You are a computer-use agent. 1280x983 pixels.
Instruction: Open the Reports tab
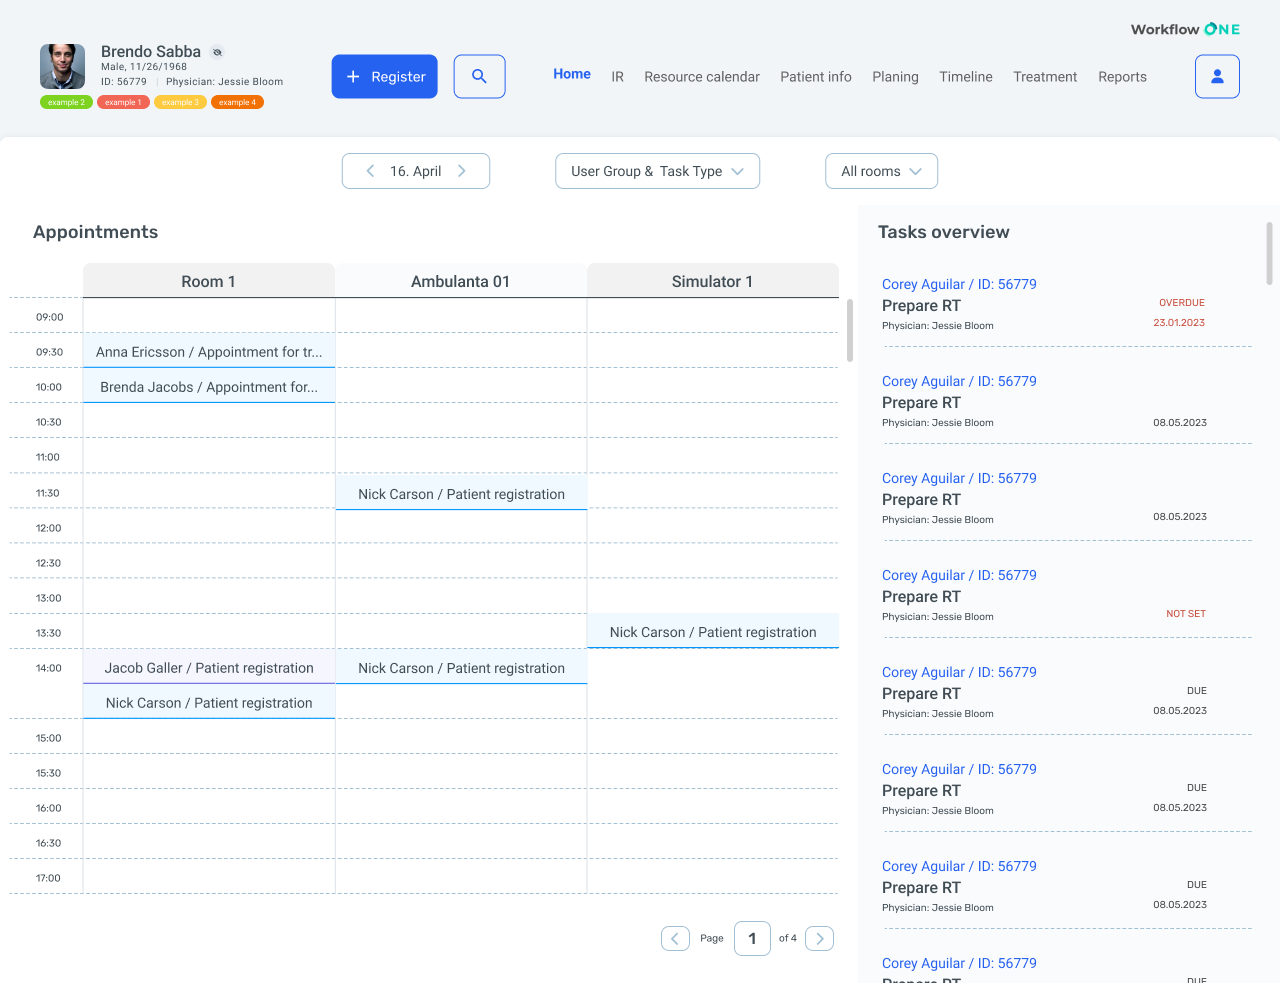click(1122, 77)
